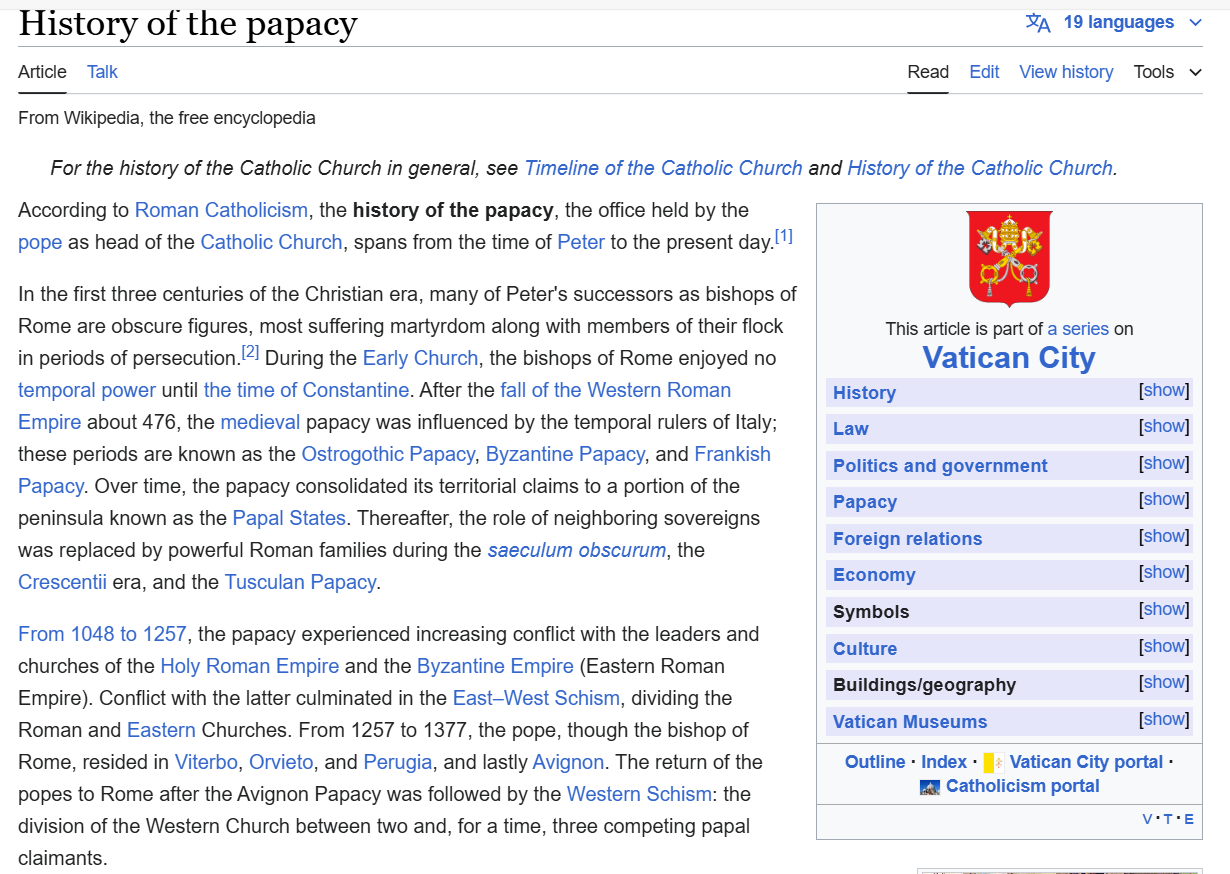Click the Catholicism portal icon
This screenshot has width=1230, height=874.
pyautogui.click(x=930, y=787)
